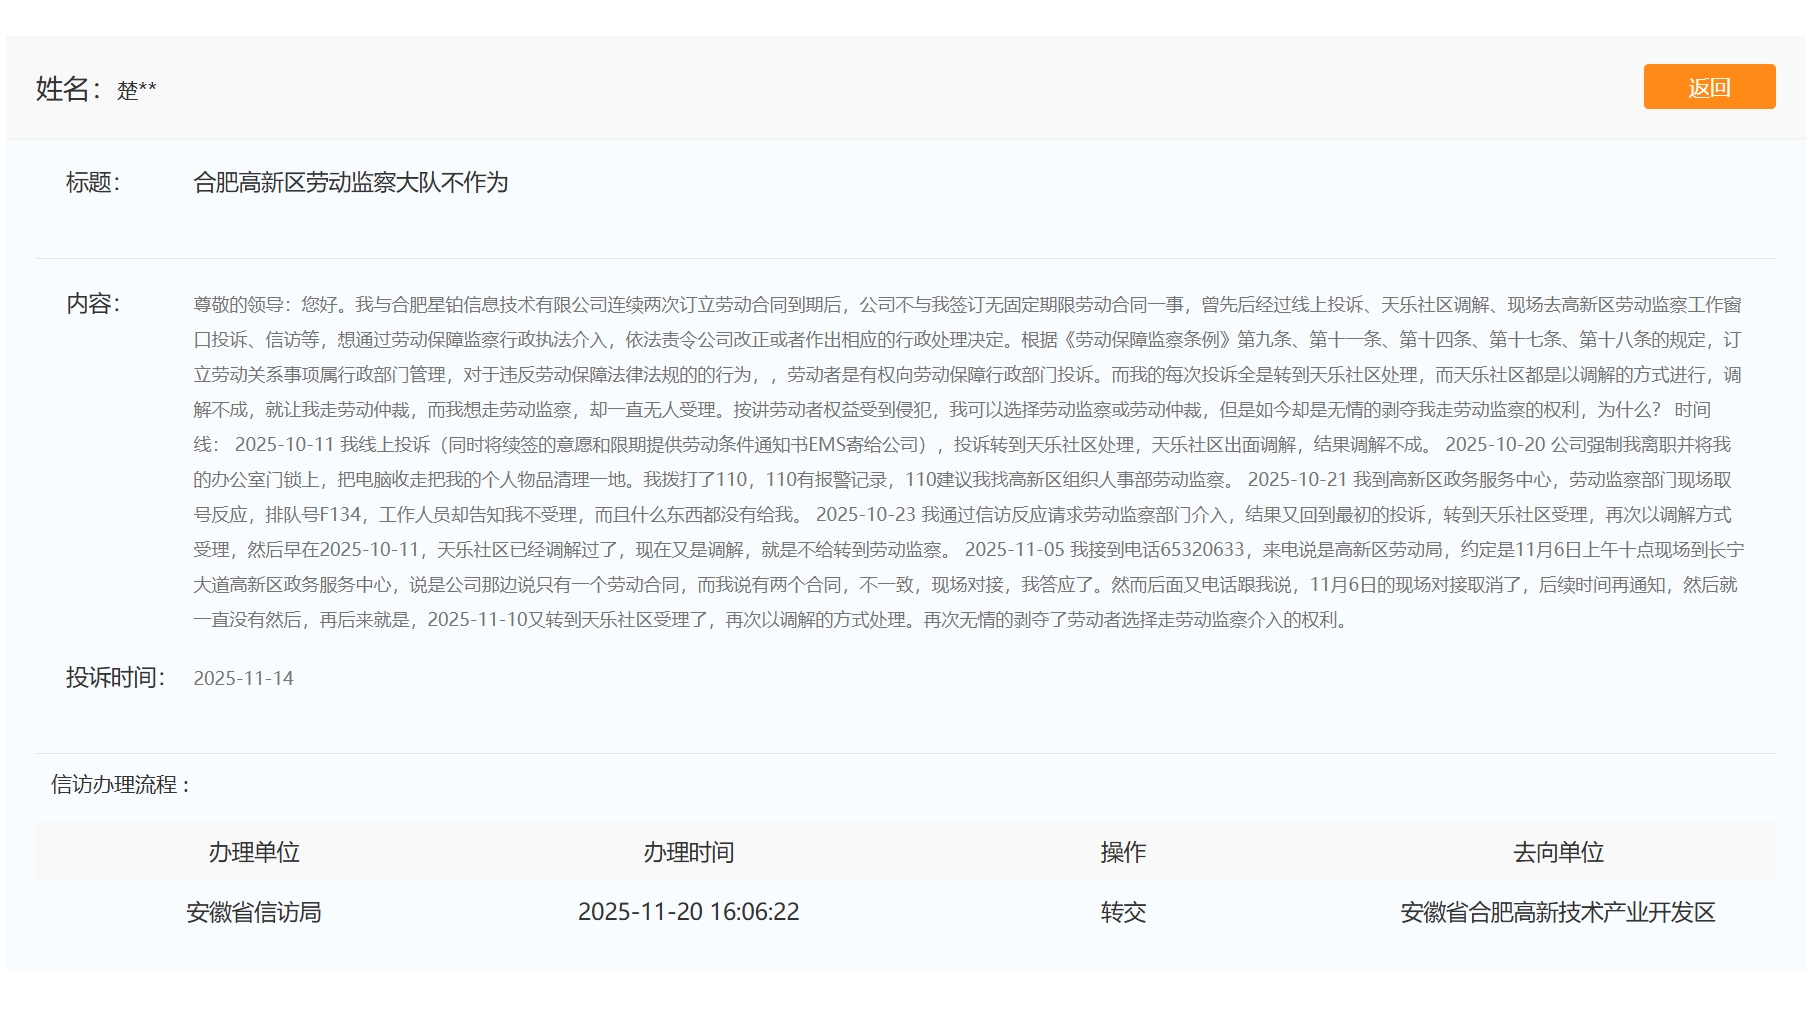
Task: Click the 信访办理流程 section heading
Action: coord(119,786)
